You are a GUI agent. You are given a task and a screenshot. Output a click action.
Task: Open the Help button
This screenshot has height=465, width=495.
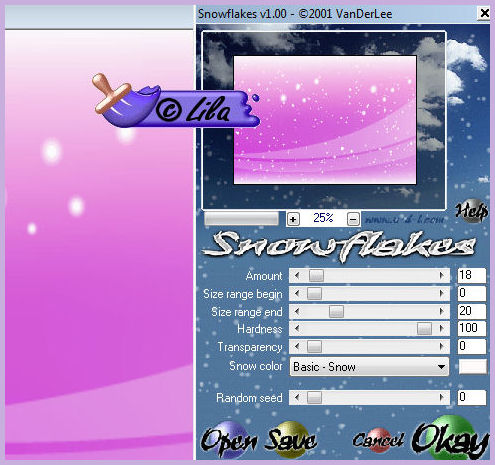(x=472, y=210)
